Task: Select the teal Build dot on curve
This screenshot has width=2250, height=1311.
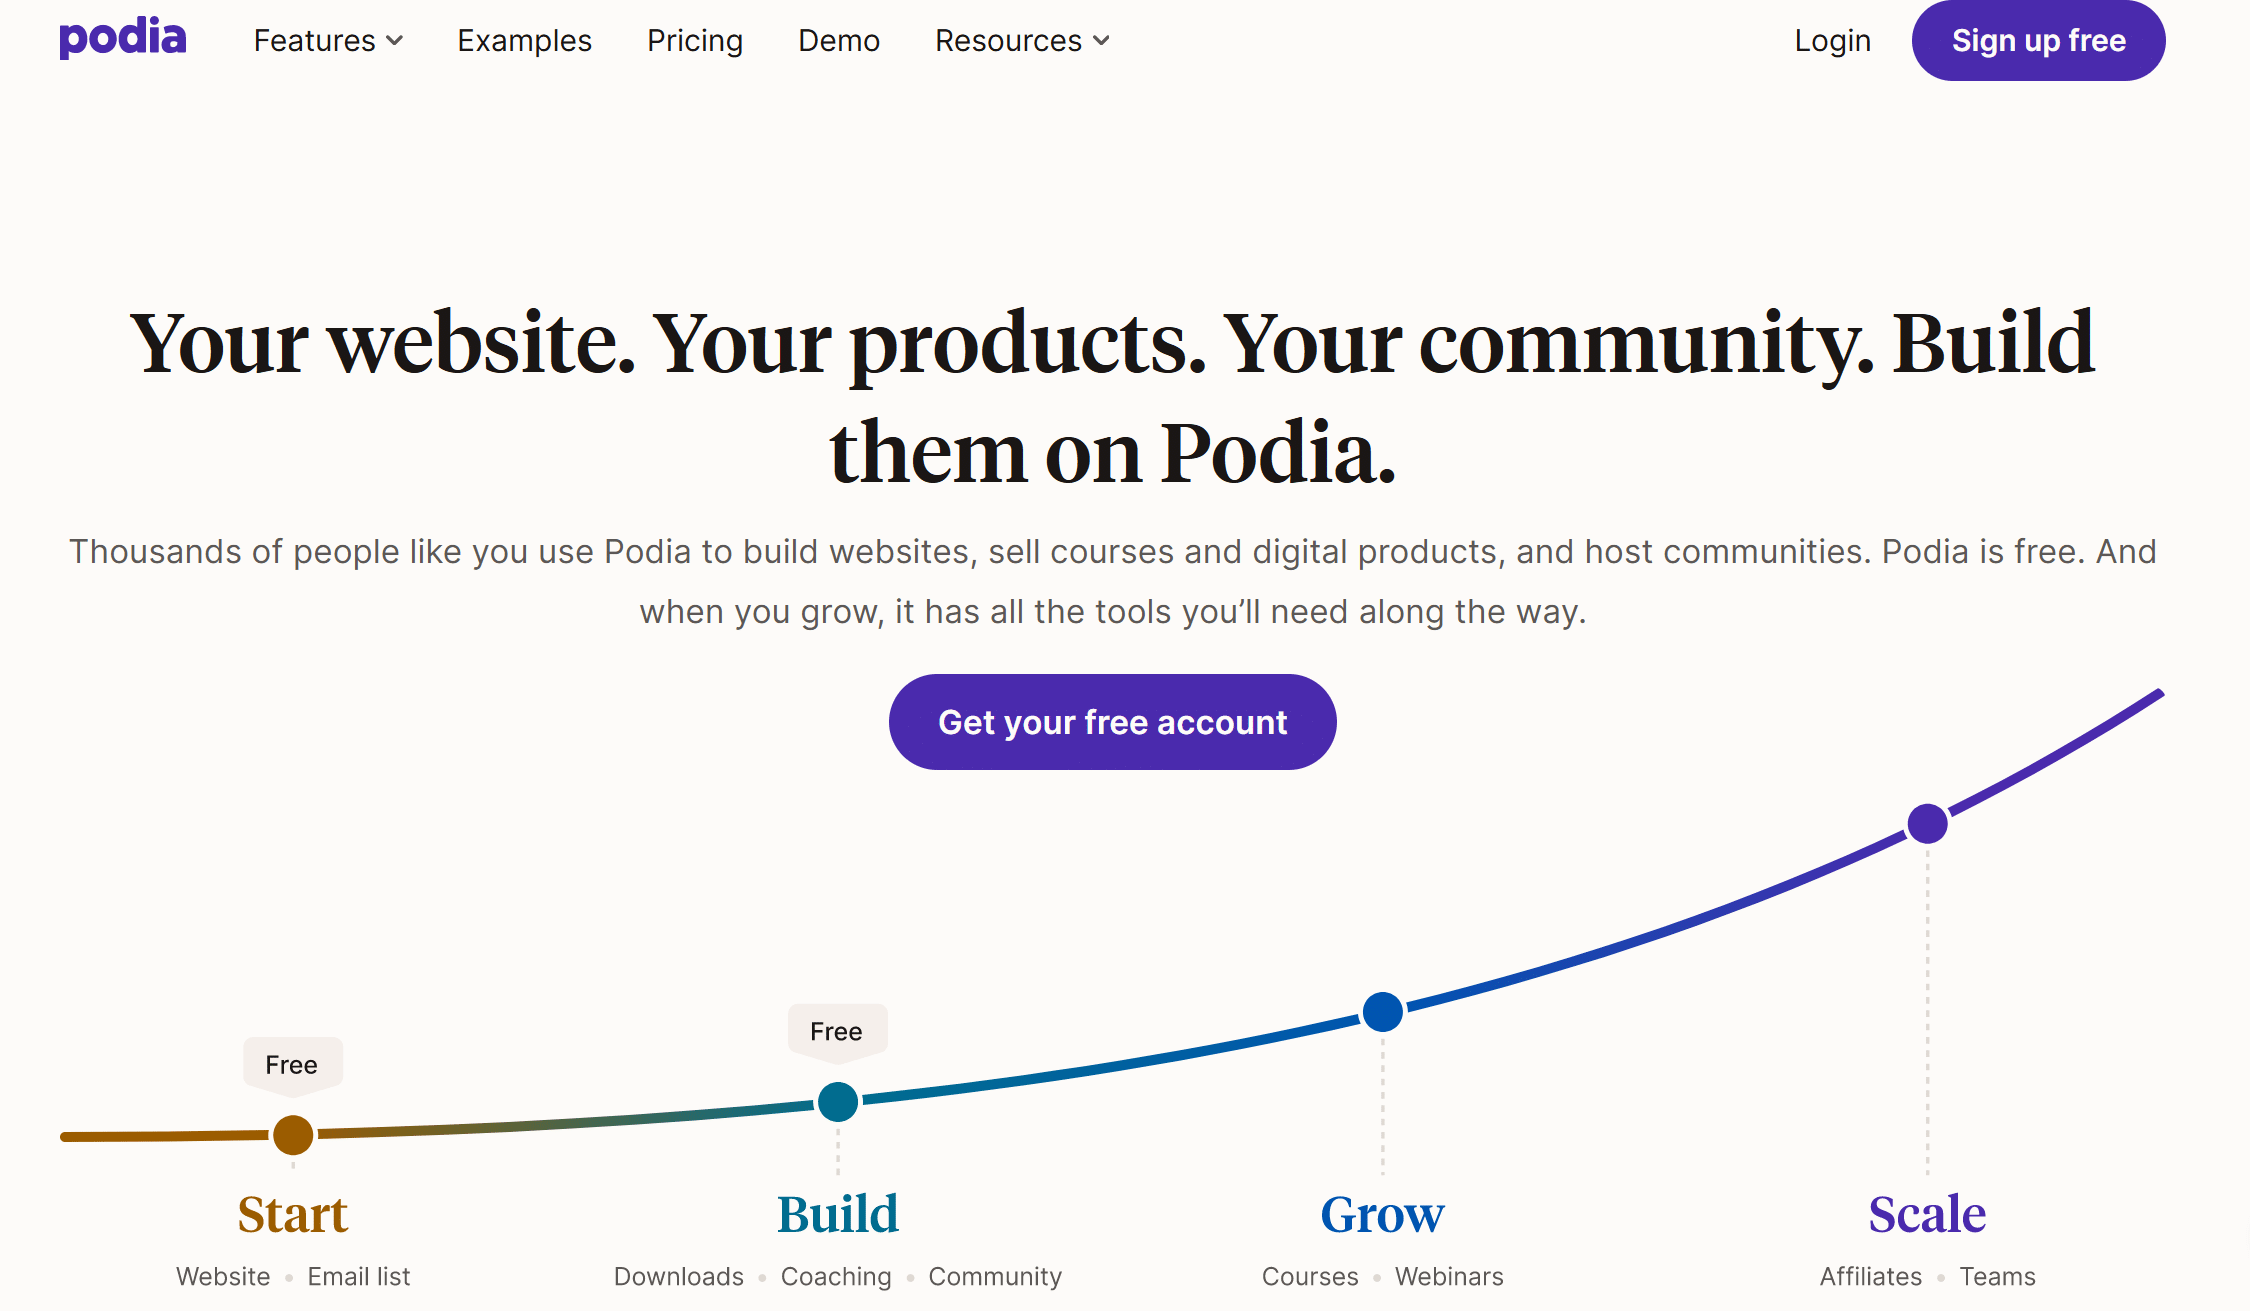Action: [838, 1102]
